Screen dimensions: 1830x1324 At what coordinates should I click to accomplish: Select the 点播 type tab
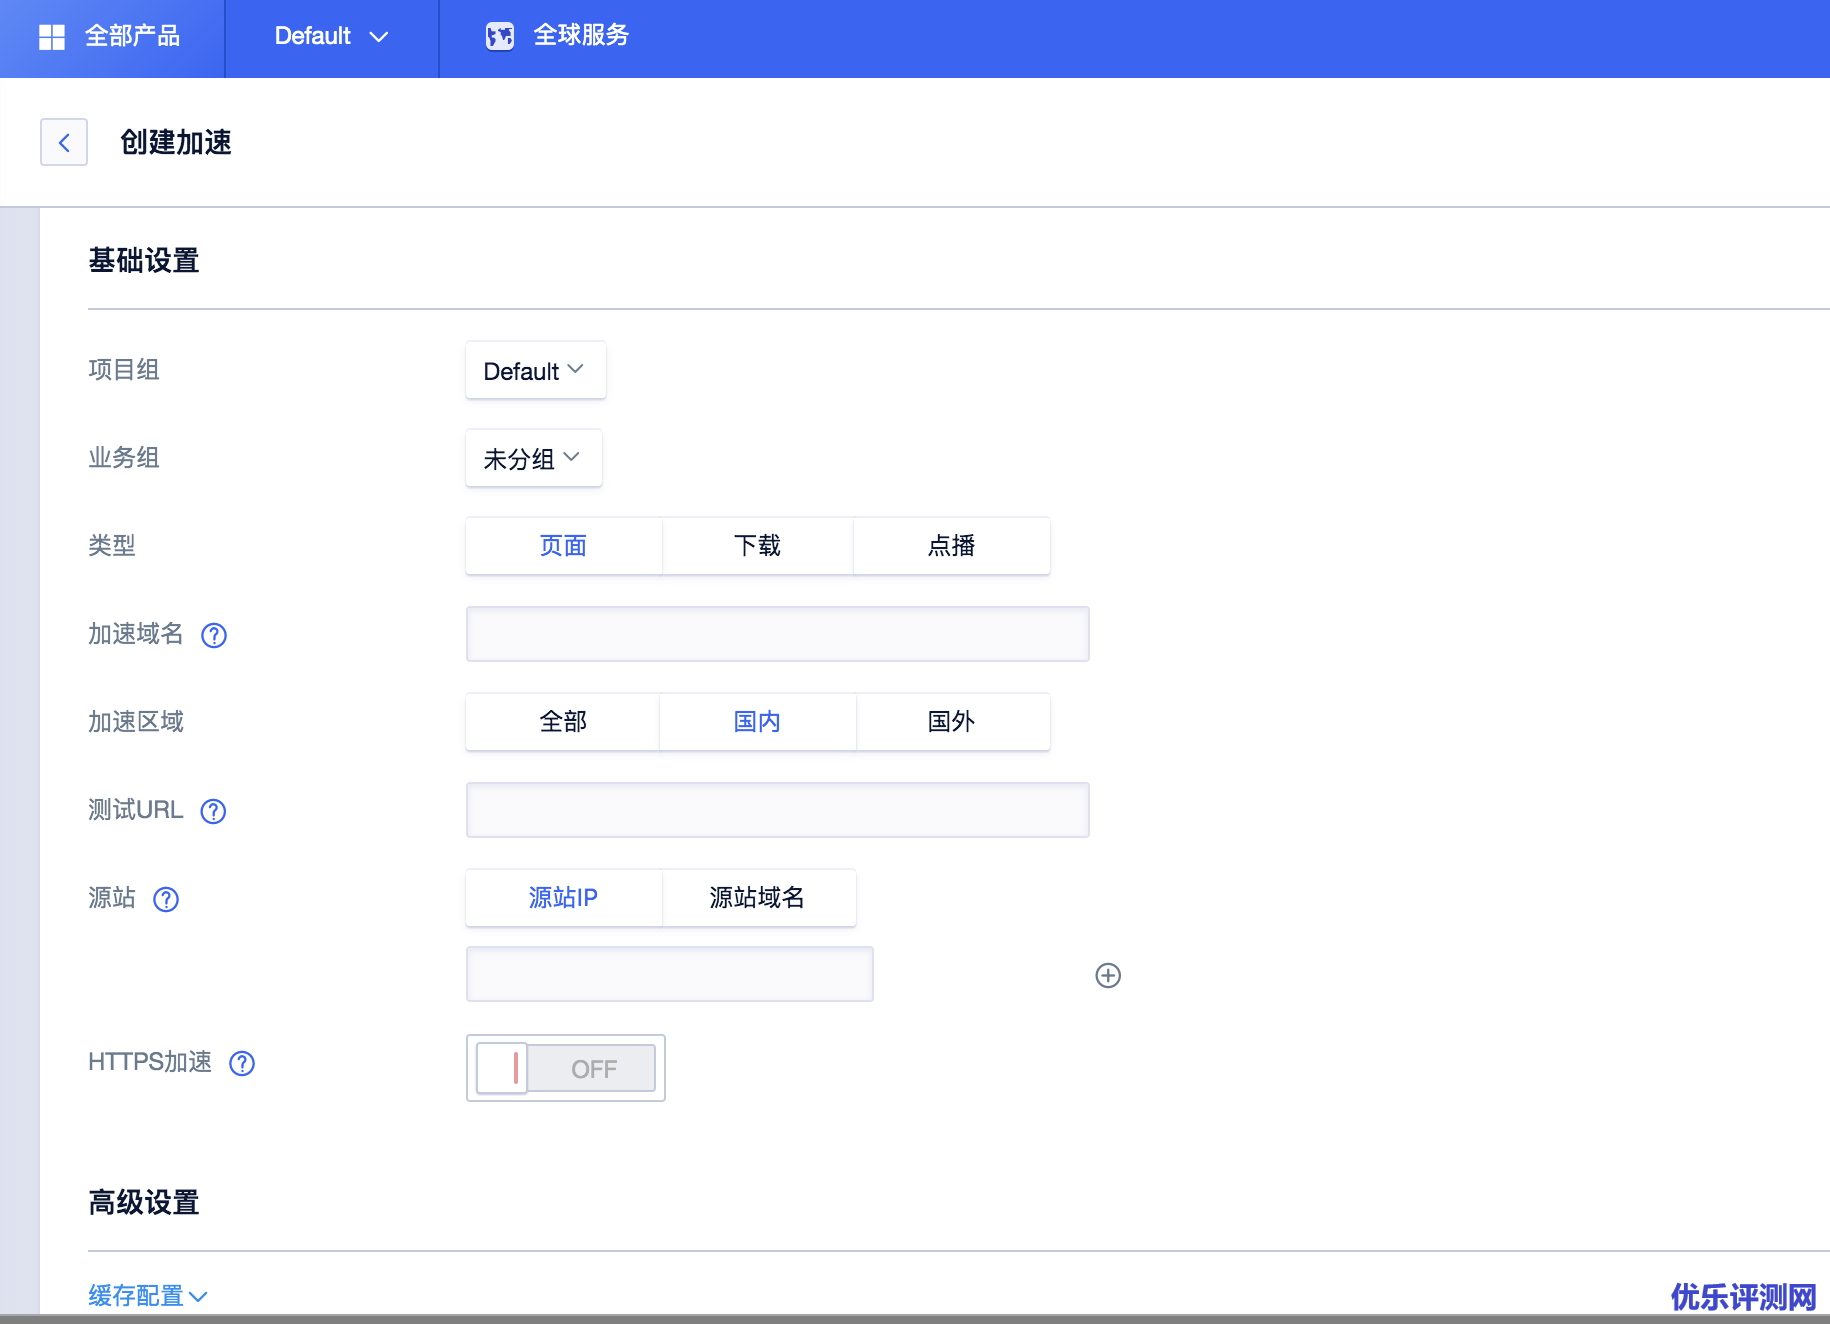[x=950, y=546]
